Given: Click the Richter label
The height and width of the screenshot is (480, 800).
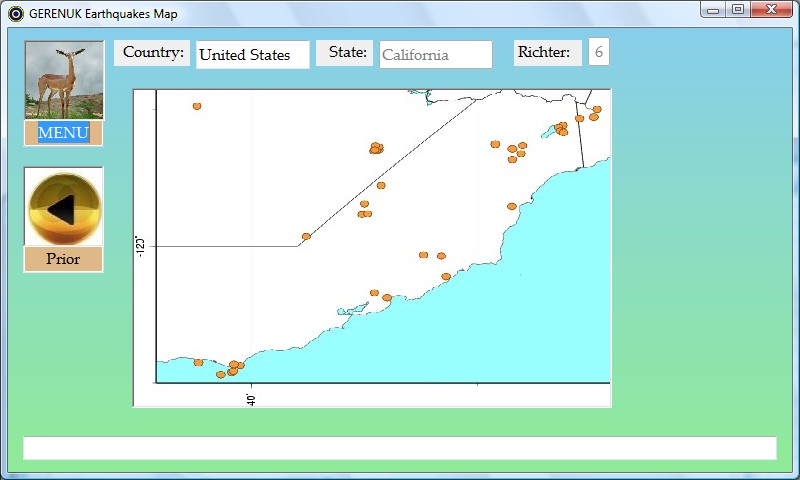Looking at the screenshot, I should pyautogui.click(x=547, y=53).
